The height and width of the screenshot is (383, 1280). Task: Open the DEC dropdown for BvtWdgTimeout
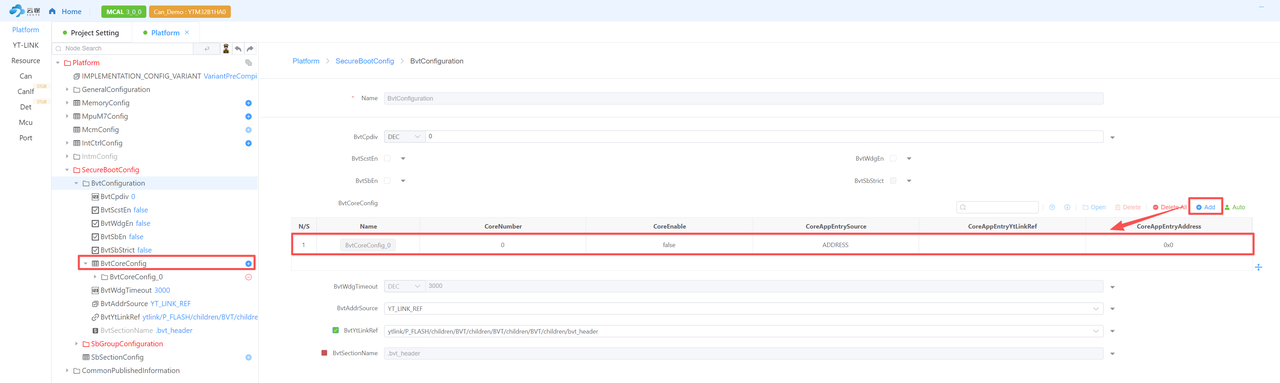(404, 286)
